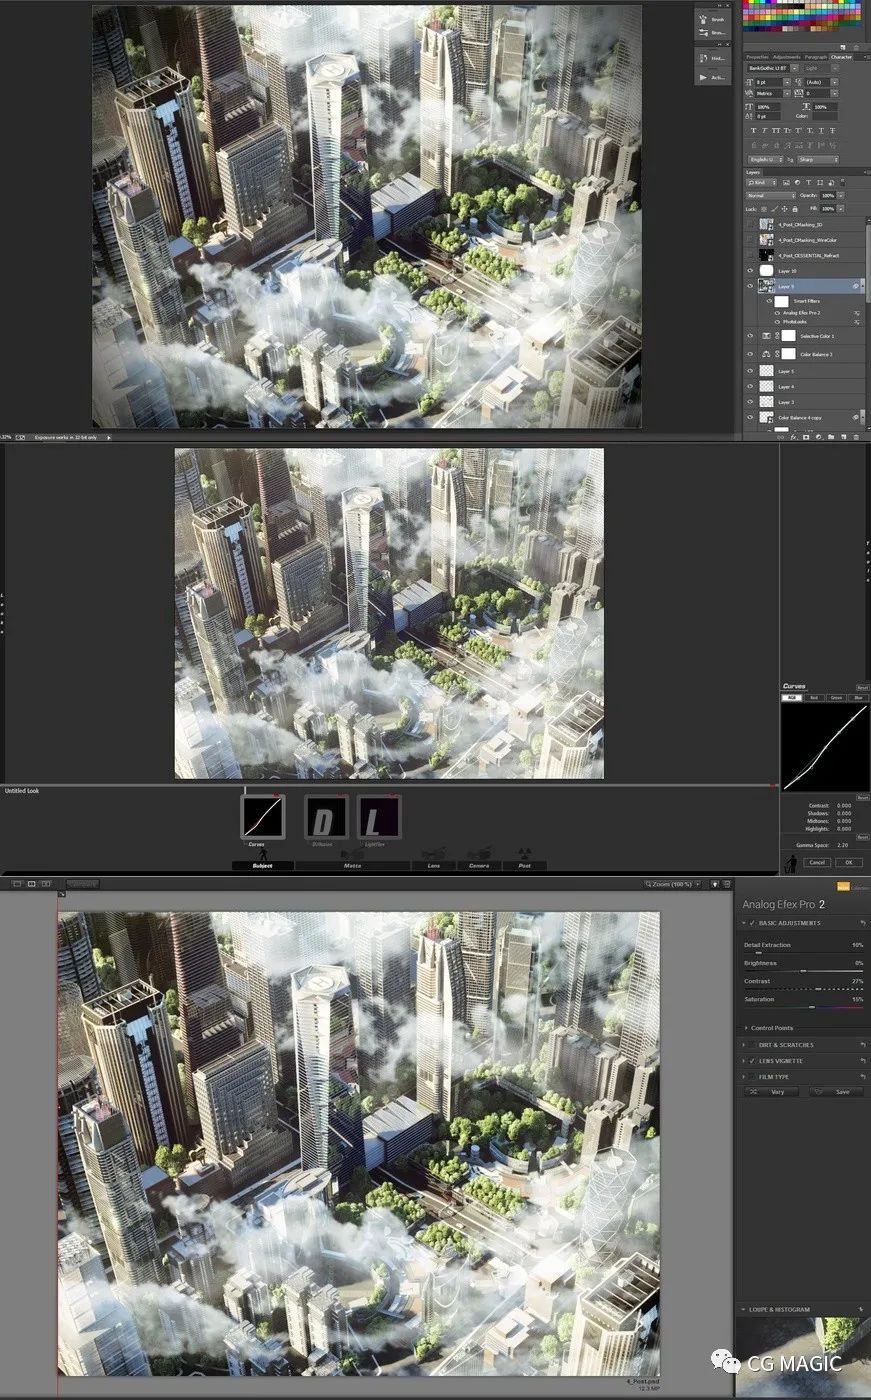Select the Matte tab in looks toolbar
871x1400 pixels.
pos(352,866)
